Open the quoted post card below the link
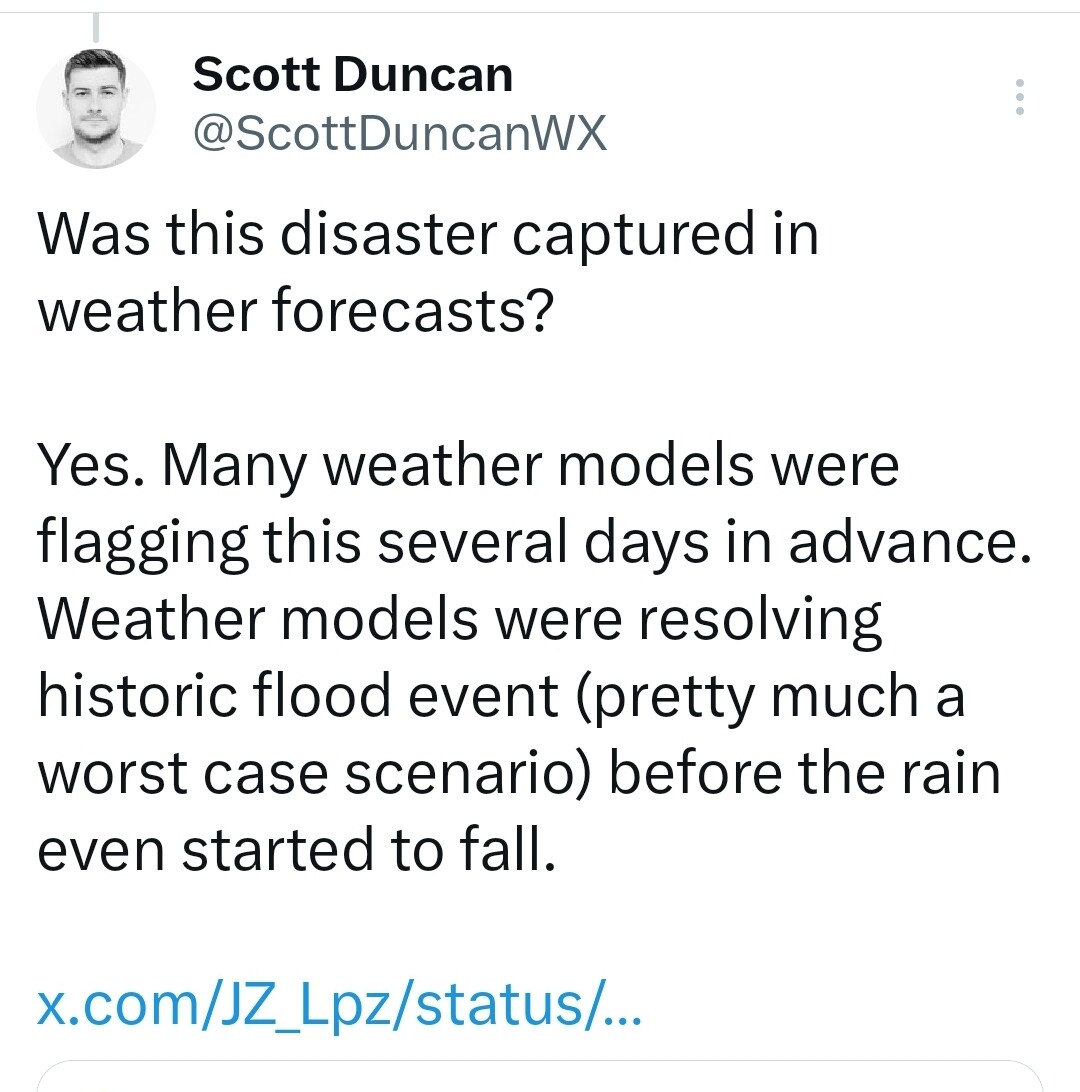The width and height of the screenshot is (1080, 1092). tap(540, 1077)
